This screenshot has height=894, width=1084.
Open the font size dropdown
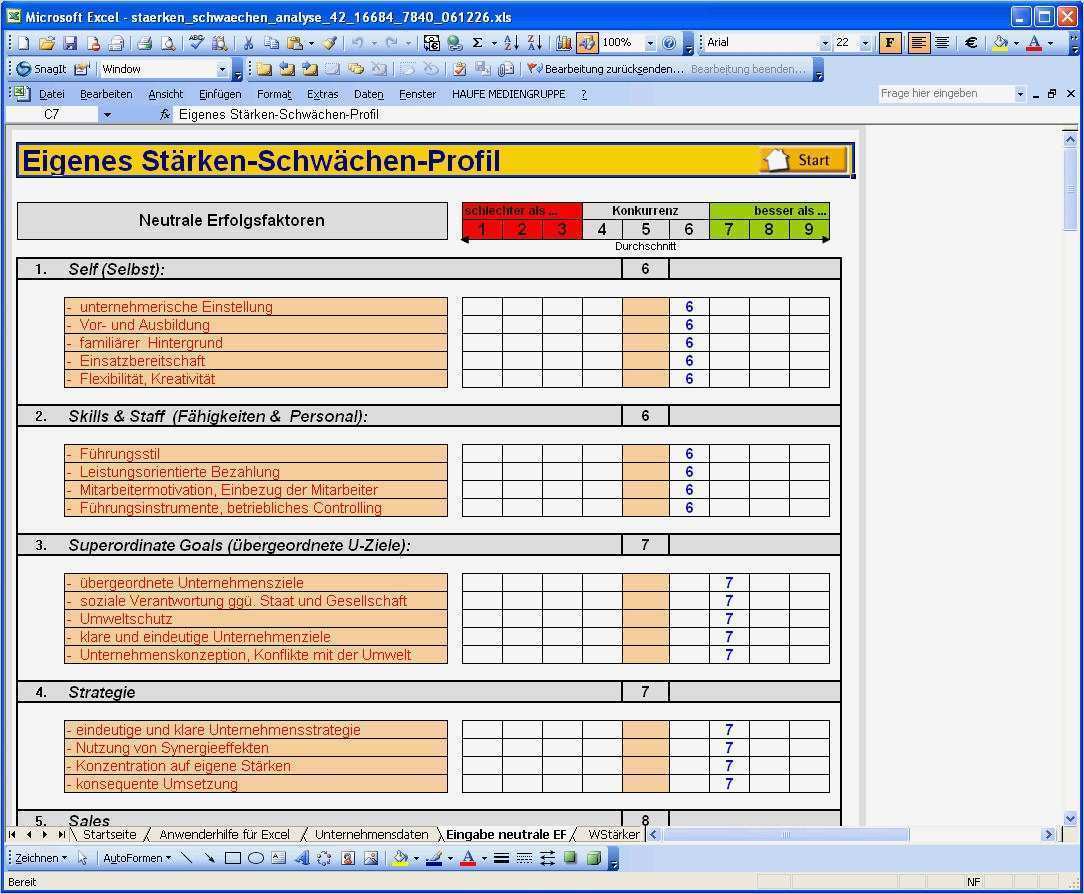(x=866, y=42)
